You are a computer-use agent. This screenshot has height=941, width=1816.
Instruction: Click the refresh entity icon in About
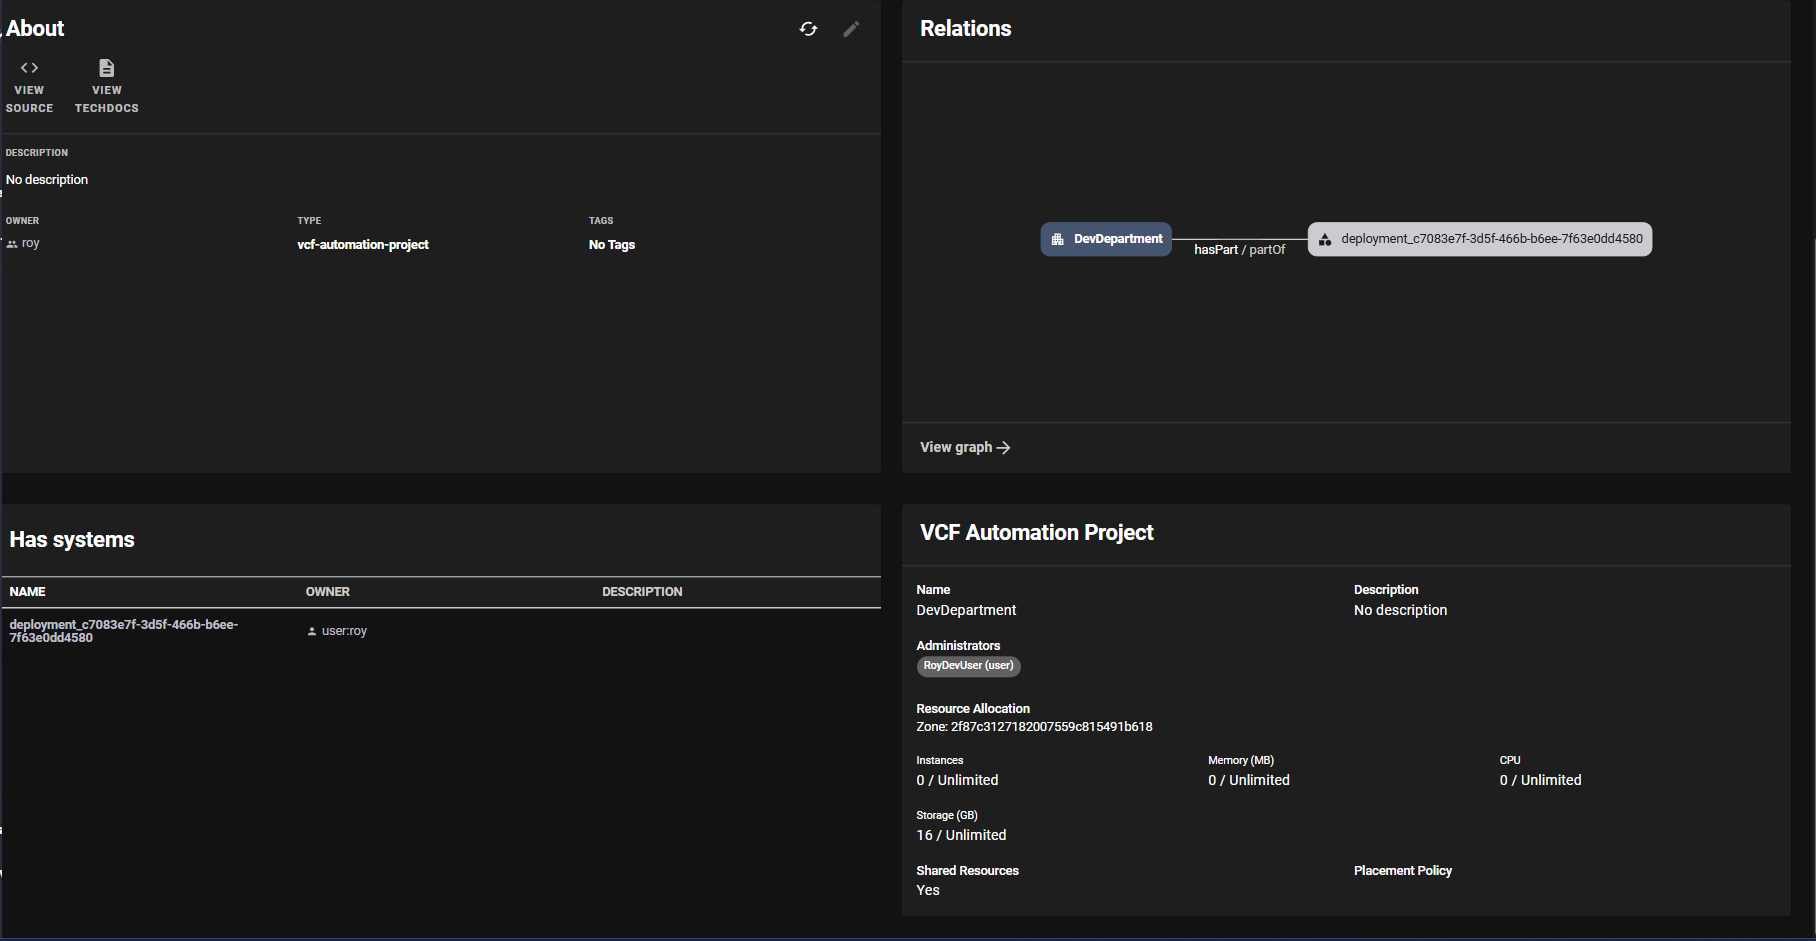click(808, 29)
